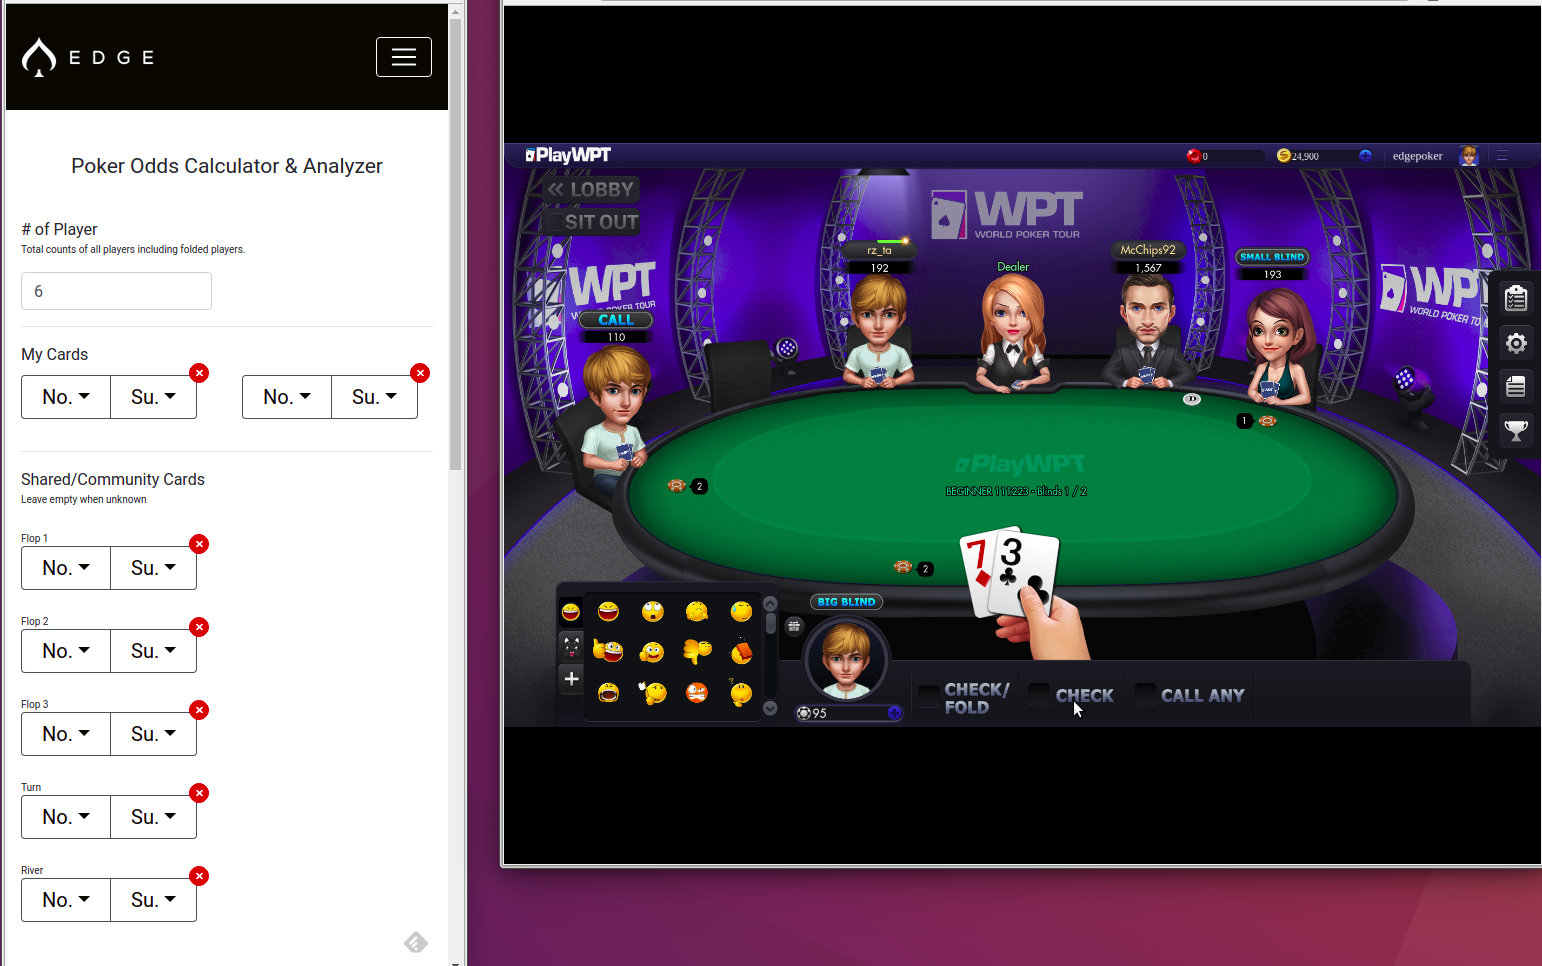Viewport: 1542px width, 966px height.
Task: Open Flop 3 No. dropdown
Action: tap(66, 734)
